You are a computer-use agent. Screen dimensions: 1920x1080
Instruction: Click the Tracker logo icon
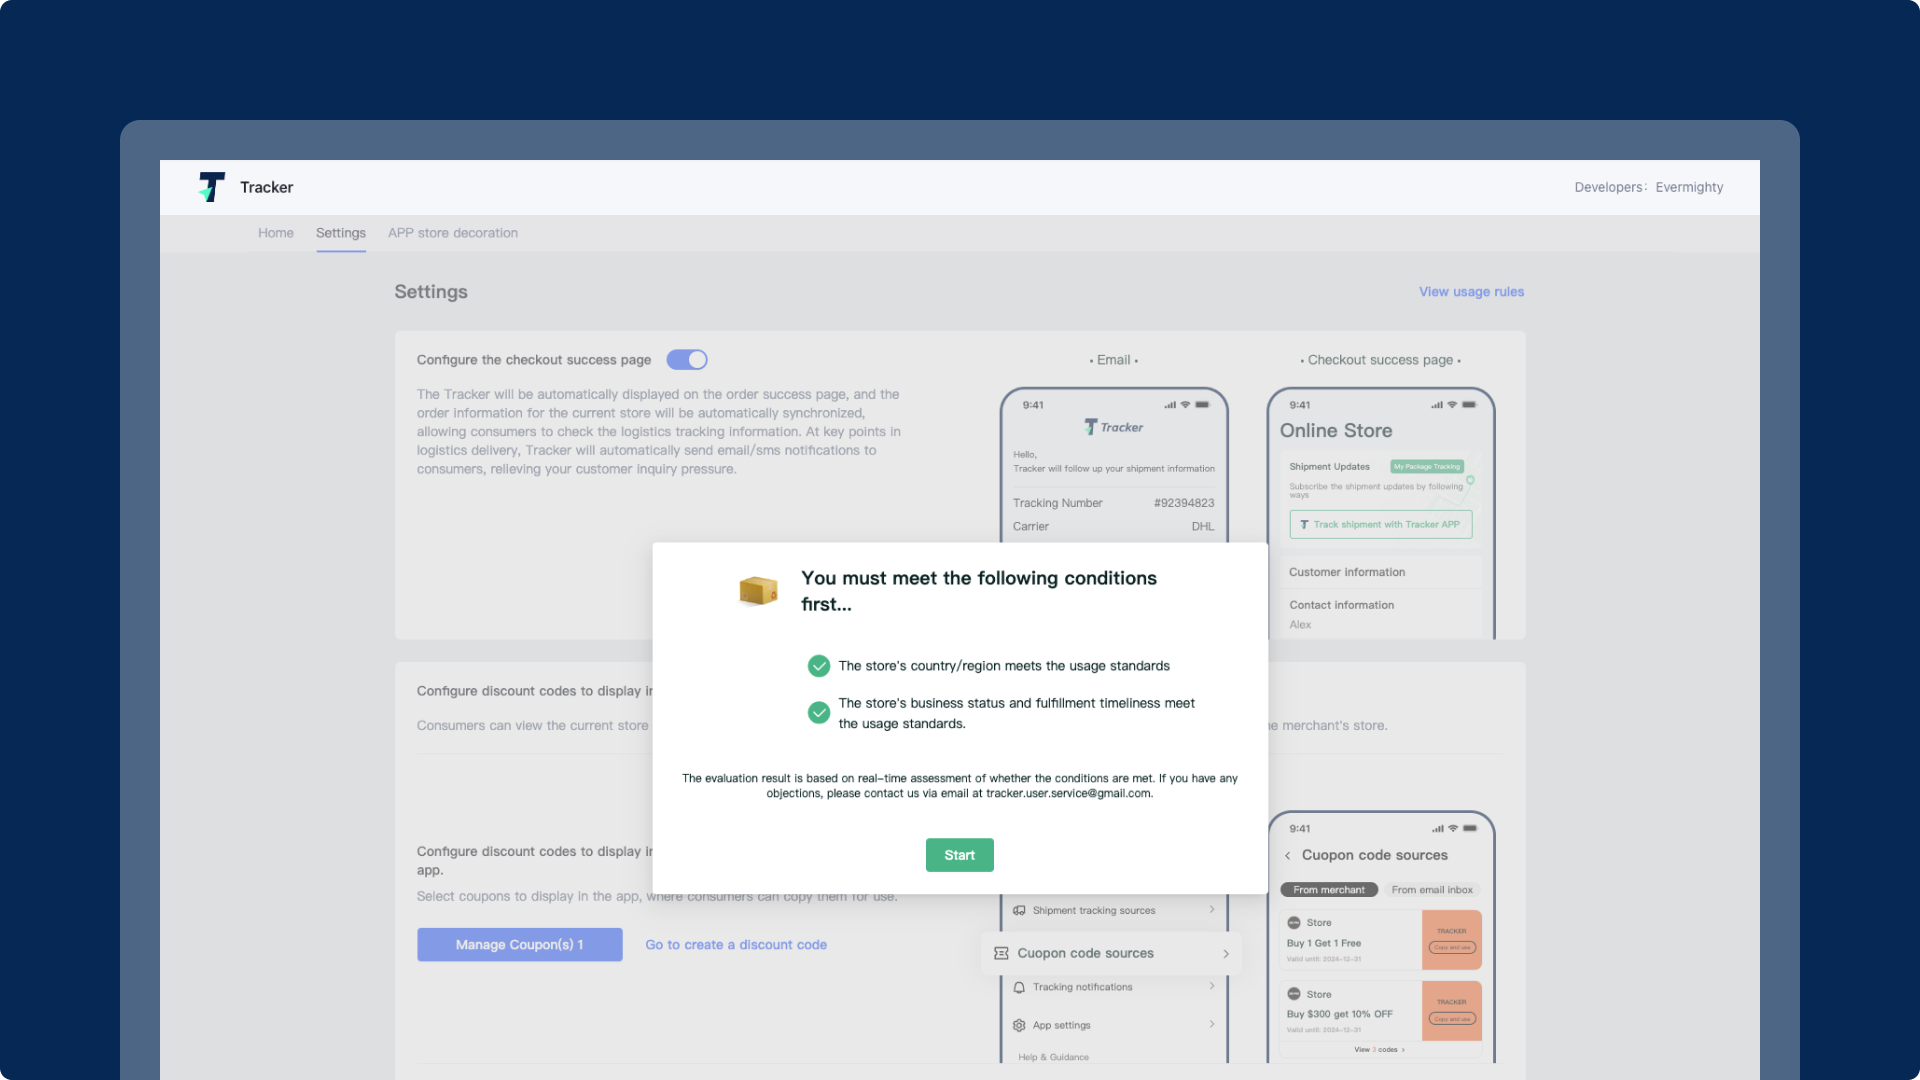[x=211, y=187]
